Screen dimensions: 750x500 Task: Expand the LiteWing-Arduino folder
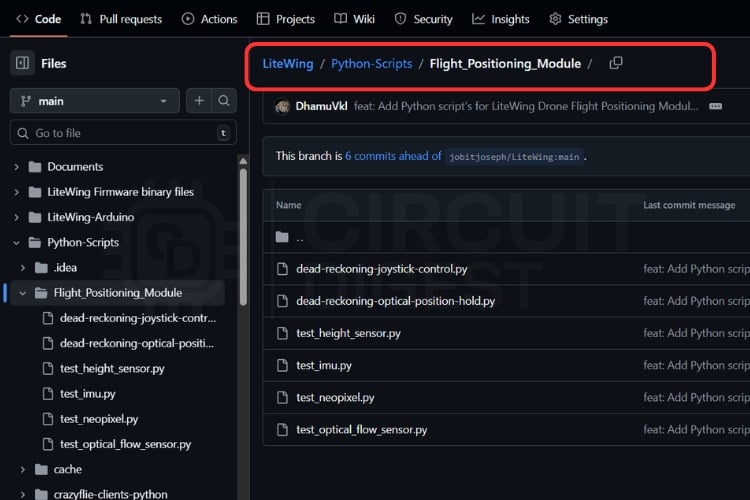[x=17, y=218]
